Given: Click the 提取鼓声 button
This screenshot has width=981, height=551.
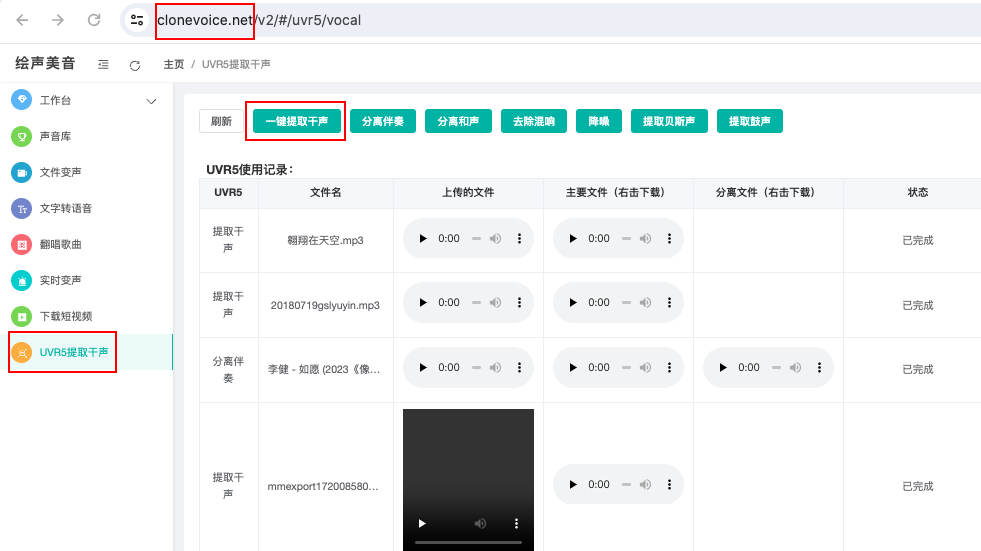Looking at the screenshot, I should 750,121.
